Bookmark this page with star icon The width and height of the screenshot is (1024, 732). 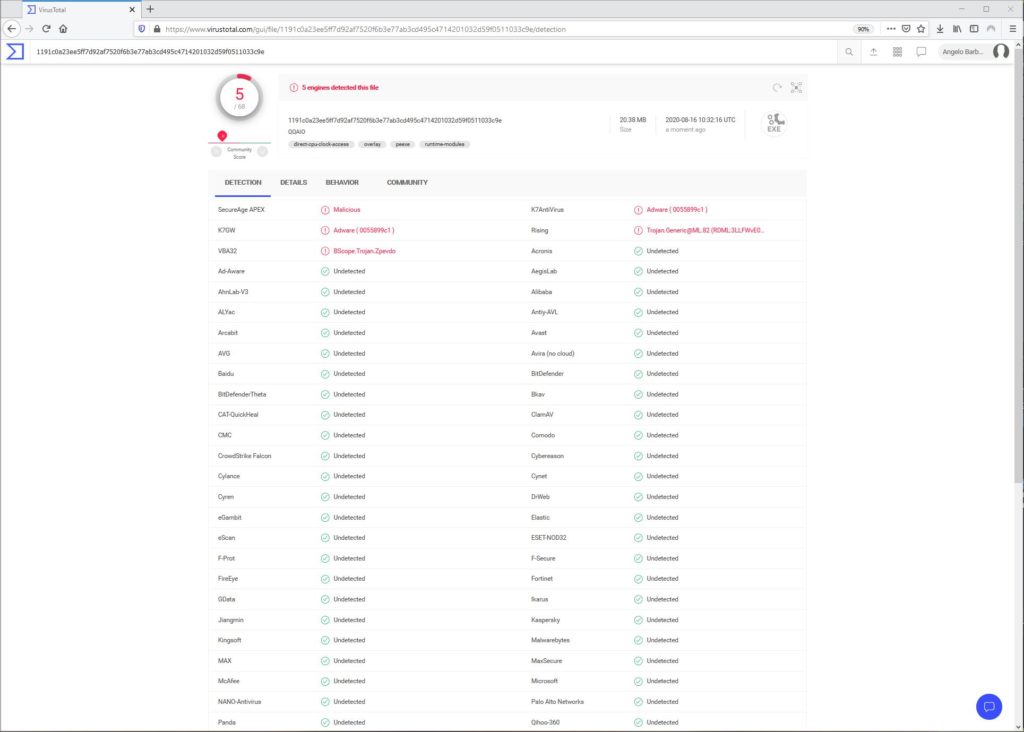coord(921,29)
